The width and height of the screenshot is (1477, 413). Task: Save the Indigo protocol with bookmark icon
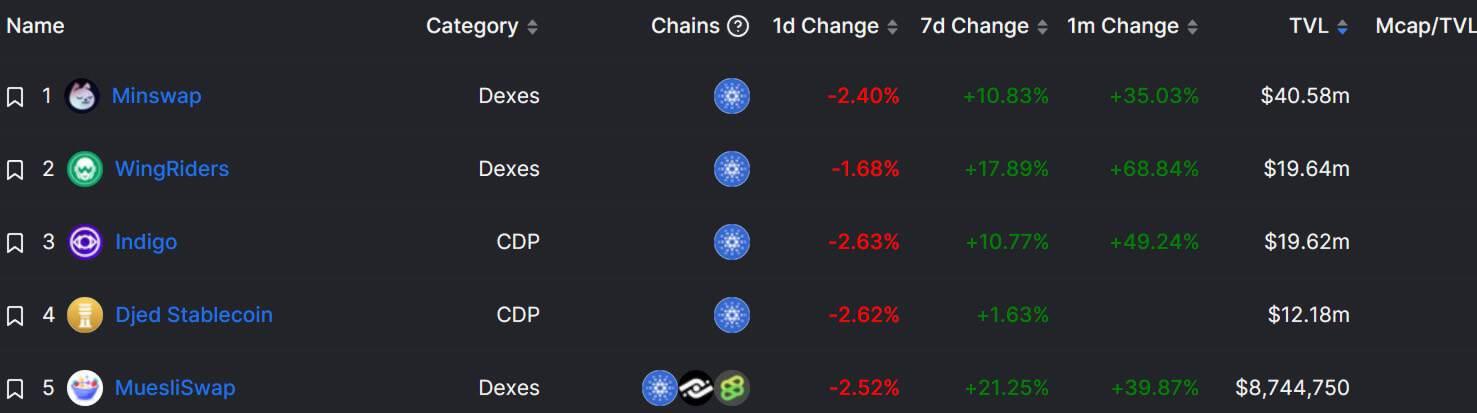click(15, 243)
